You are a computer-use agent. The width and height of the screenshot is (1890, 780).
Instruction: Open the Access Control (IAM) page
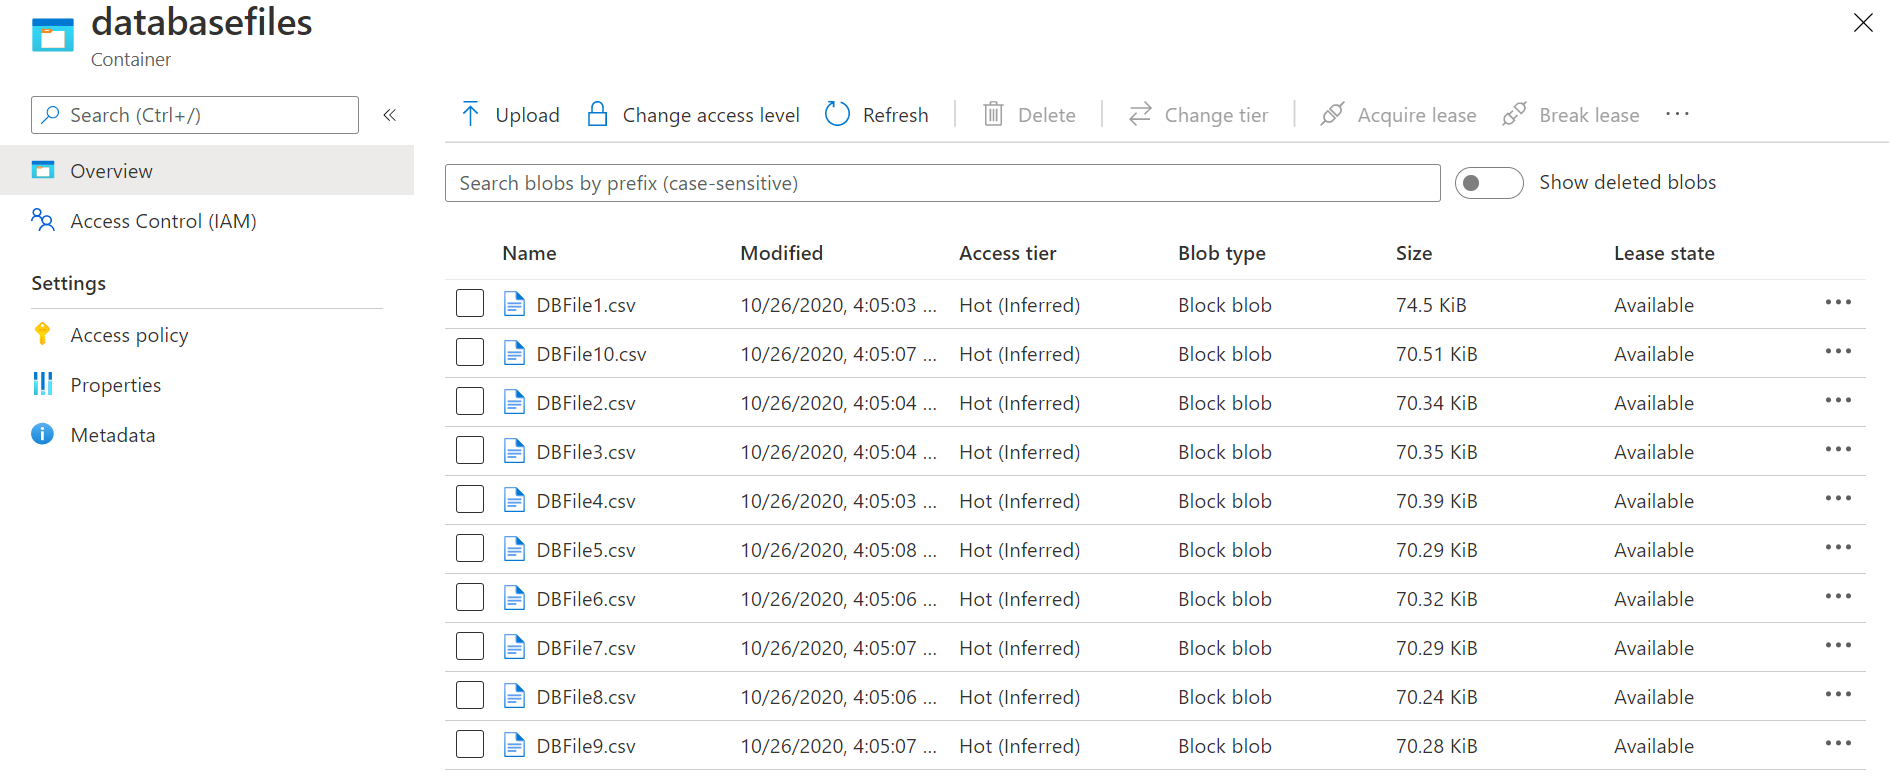[x=163, y=221]
